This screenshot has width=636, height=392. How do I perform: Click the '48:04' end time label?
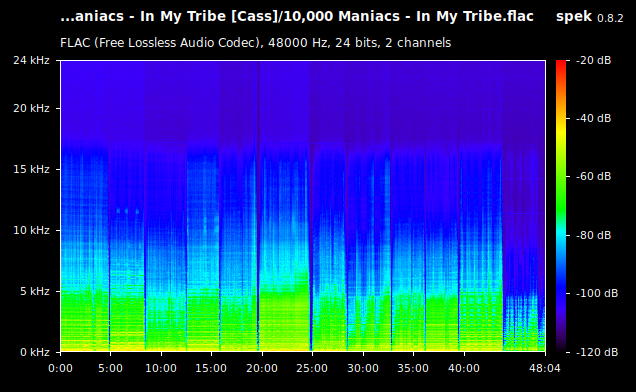point(545,368)
